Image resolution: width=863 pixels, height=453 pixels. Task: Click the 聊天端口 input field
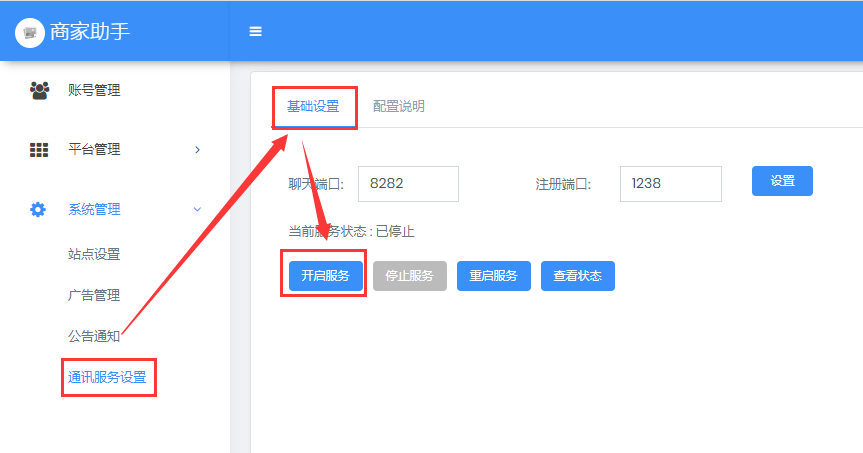point(408,184)
